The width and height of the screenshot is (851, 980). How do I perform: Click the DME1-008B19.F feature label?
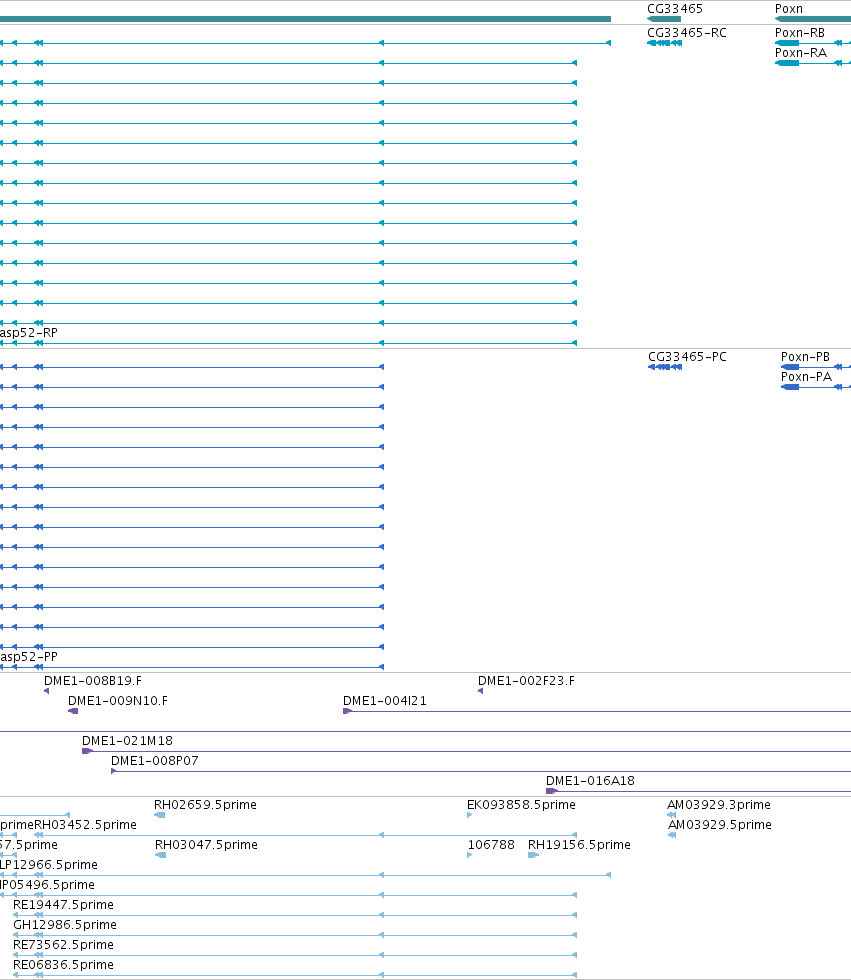click(92, 681)
